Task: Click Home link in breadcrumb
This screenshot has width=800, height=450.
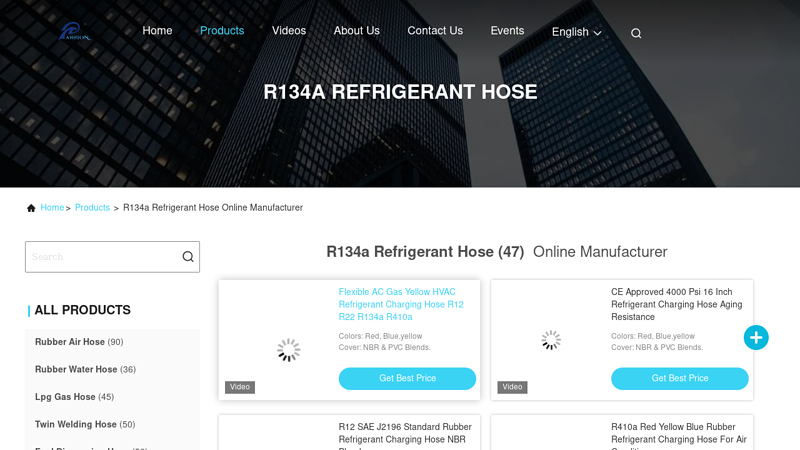Action: [x=52, y=208]
